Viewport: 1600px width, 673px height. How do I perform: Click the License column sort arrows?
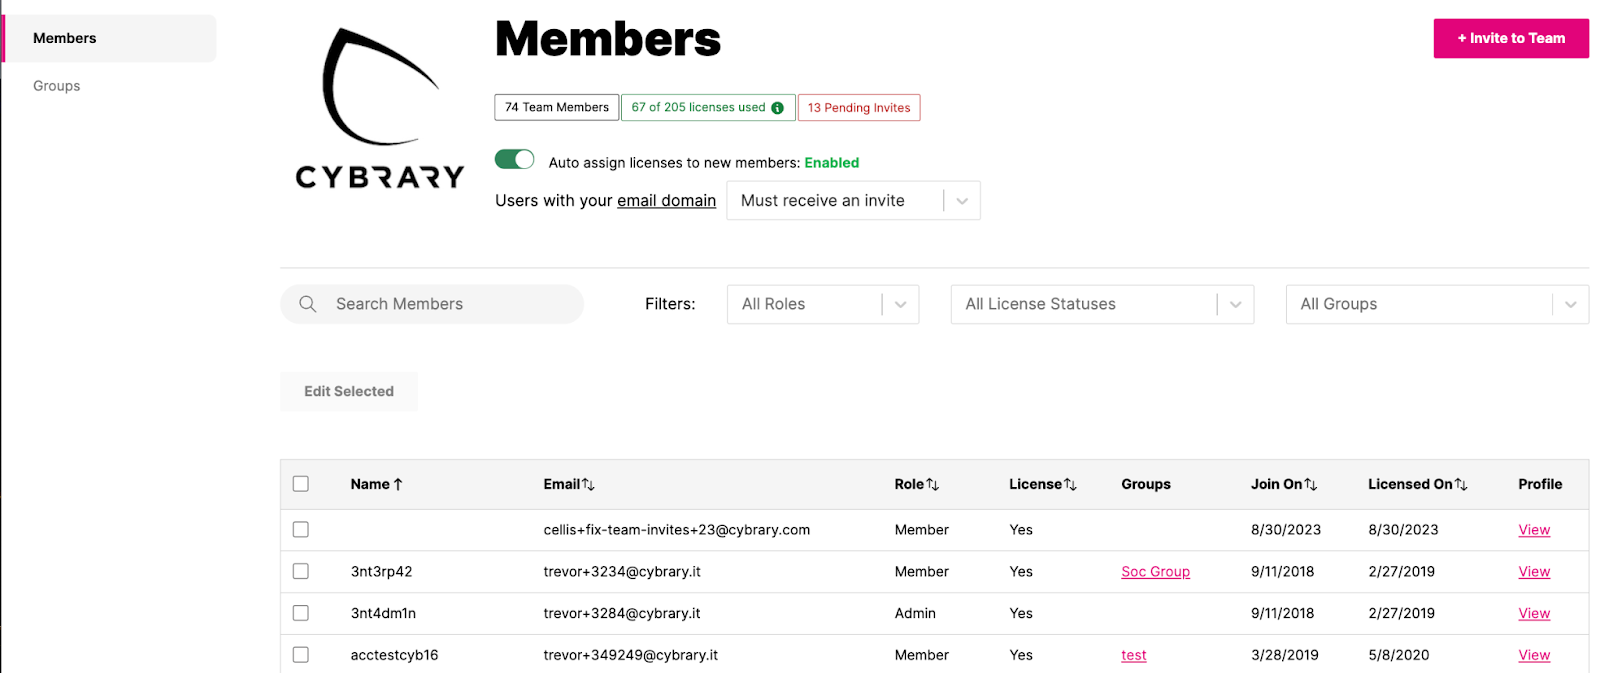(1070, 485)
